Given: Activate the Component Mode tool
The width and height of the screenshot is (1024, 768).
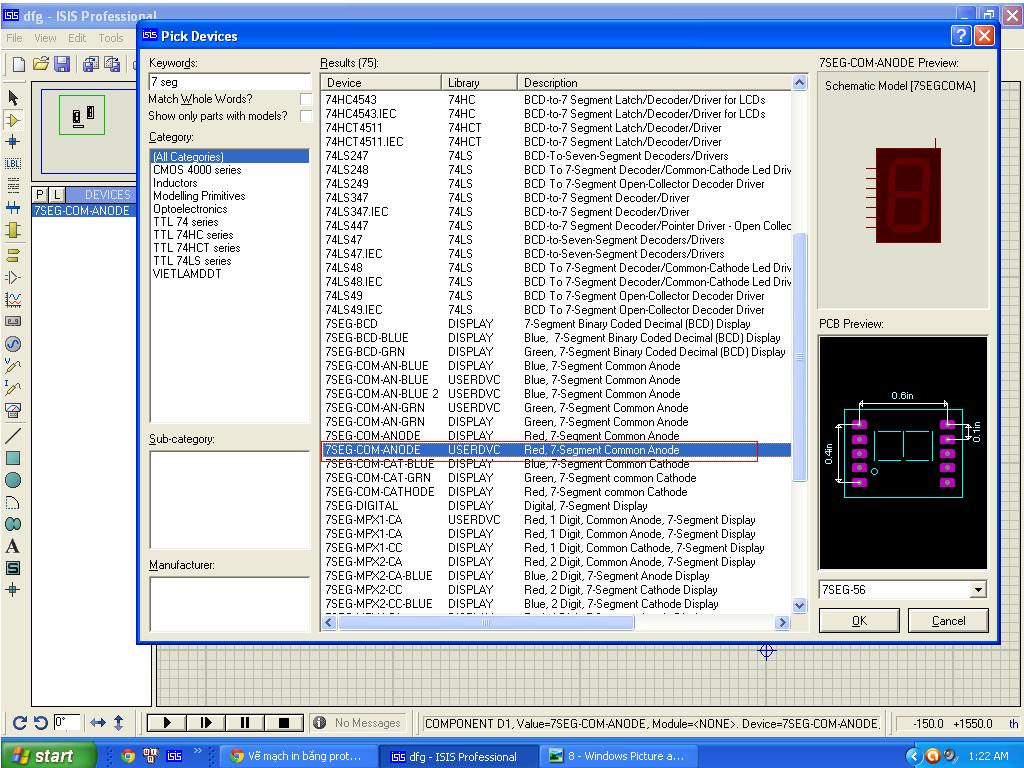Looking at the screenshot, I should [13, 120].
